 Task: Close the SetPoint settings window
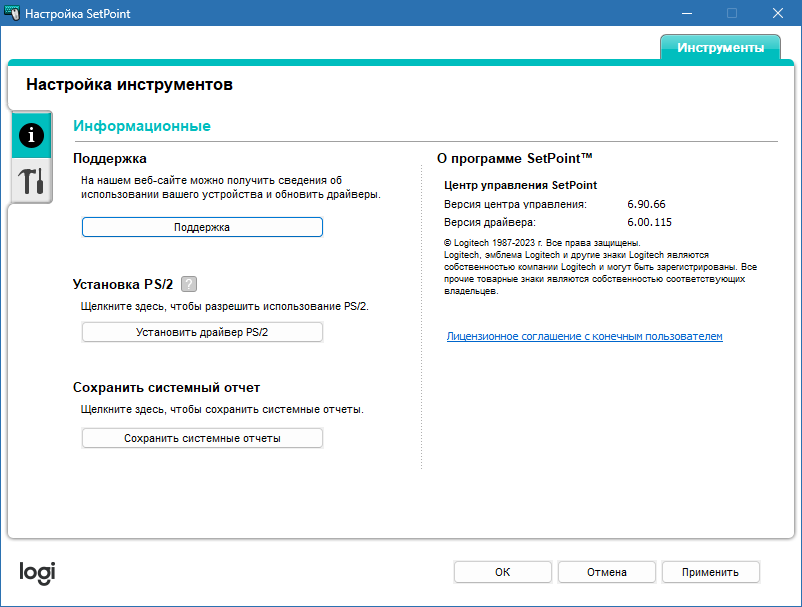click(777, 13)
